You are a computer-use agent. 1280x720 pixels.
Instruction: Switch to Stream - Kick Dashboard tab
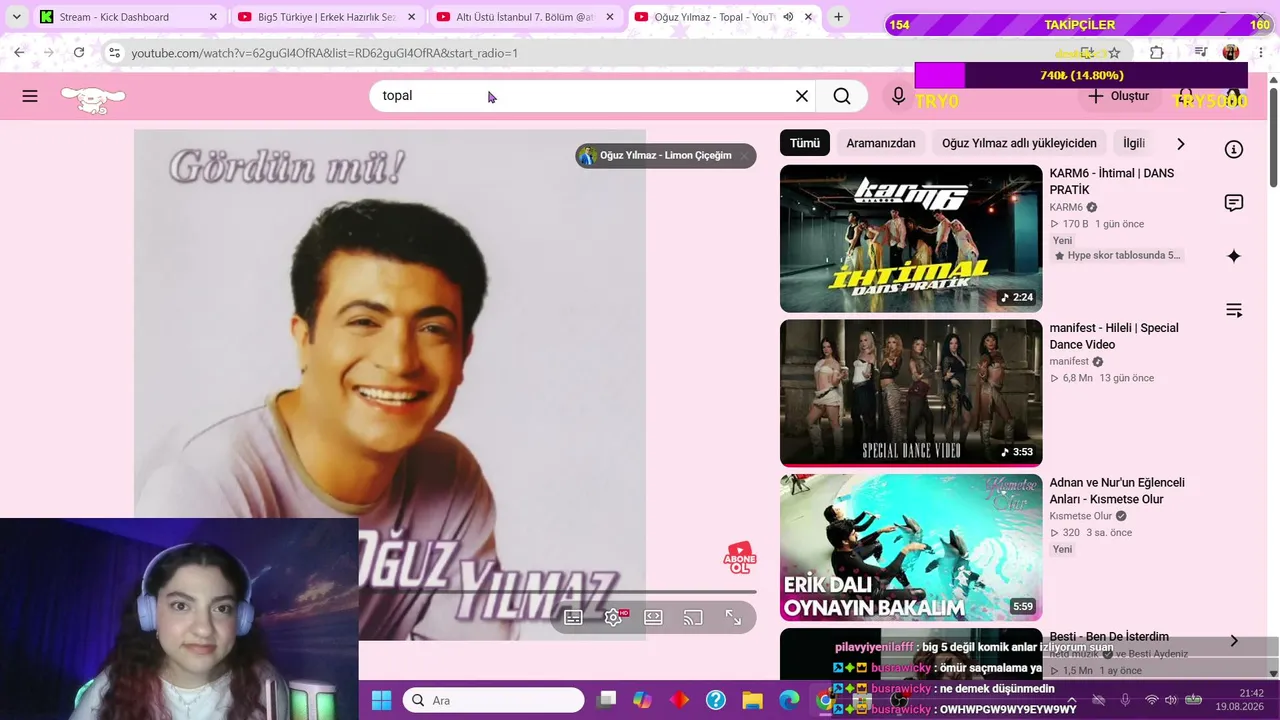128,17
